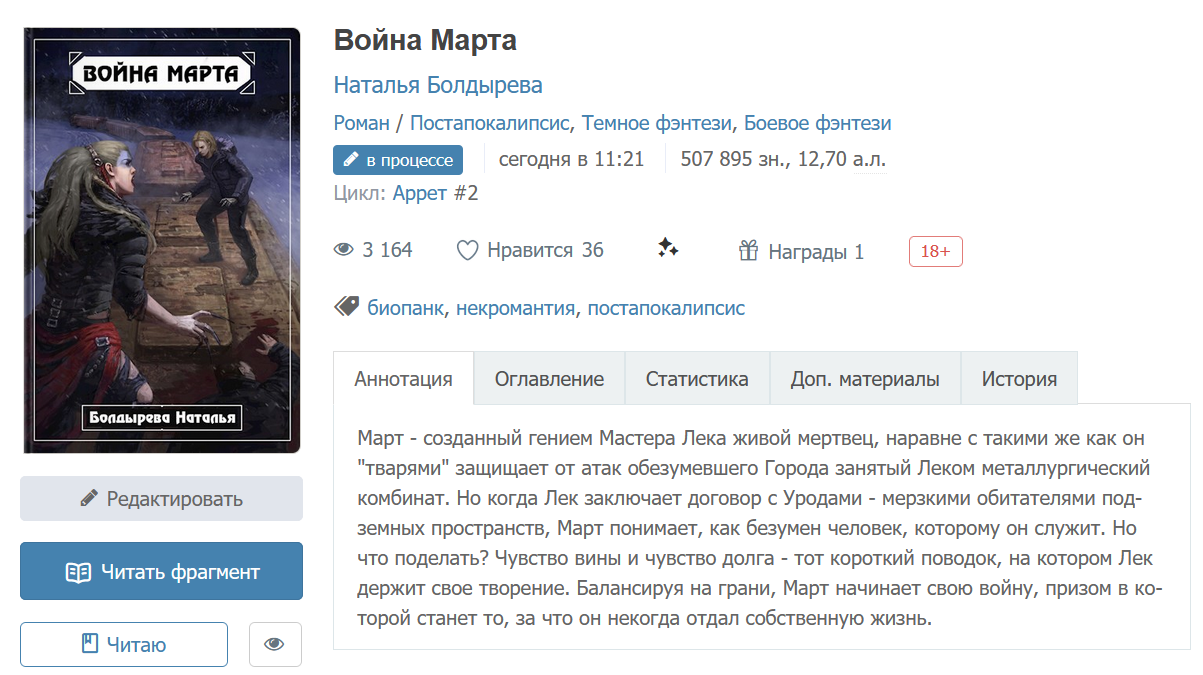Follow the некромантия tag link
This screenshot has height=675, width=1203.
(x=515, y=308)
